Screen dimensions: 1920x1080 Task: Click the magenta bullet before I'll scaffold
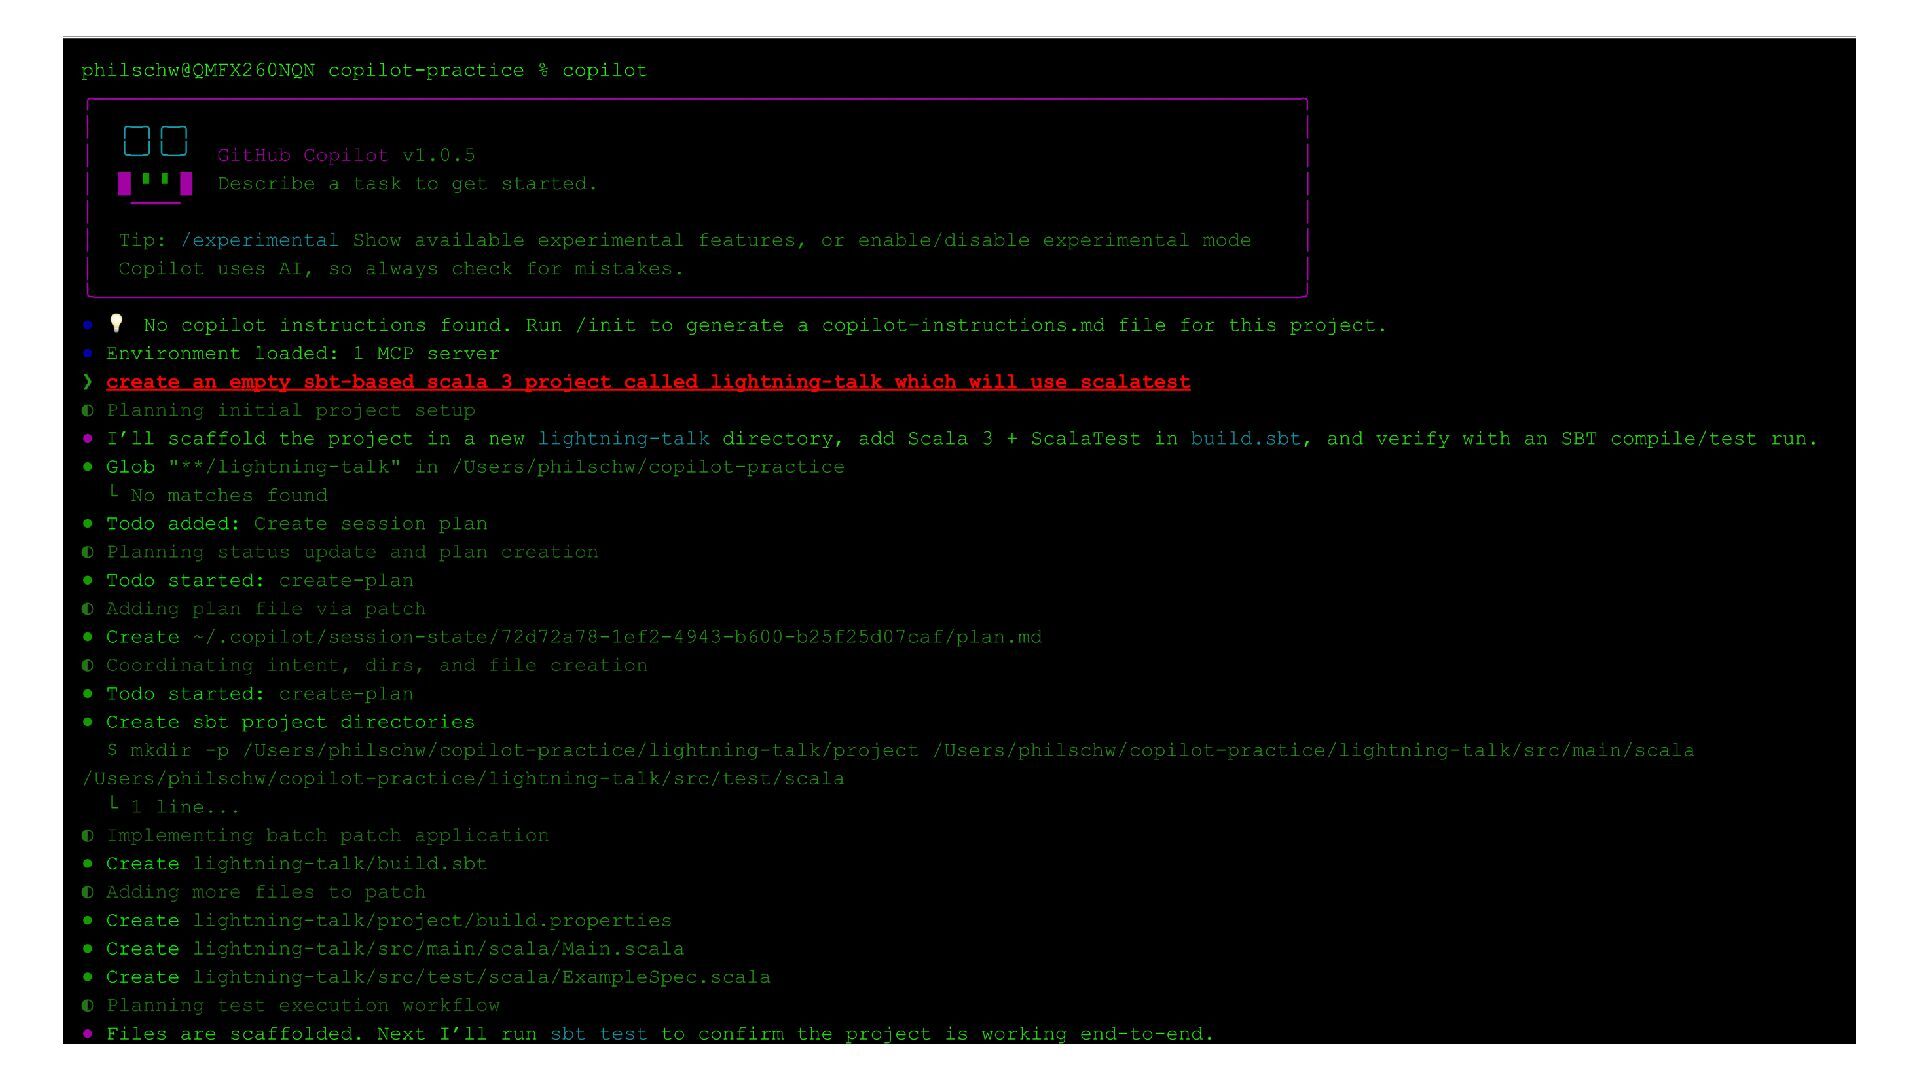[x=88, y=438]
